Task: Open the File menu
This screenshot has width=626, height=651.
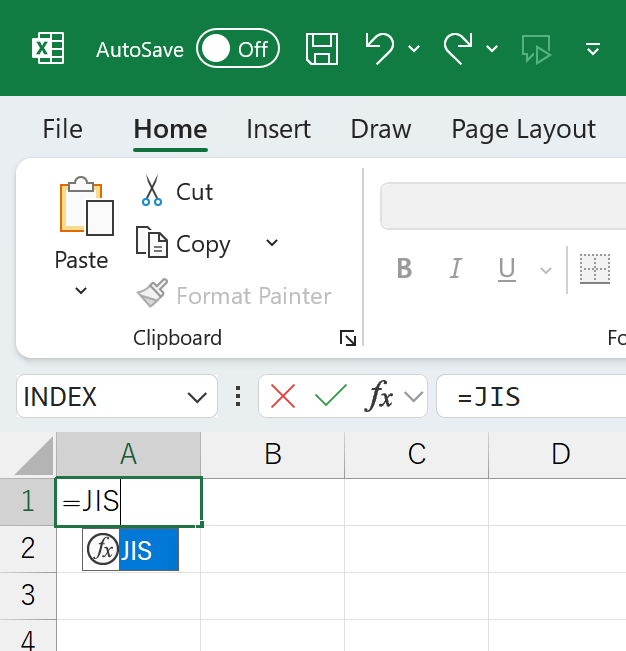Action: click(62, 129)
